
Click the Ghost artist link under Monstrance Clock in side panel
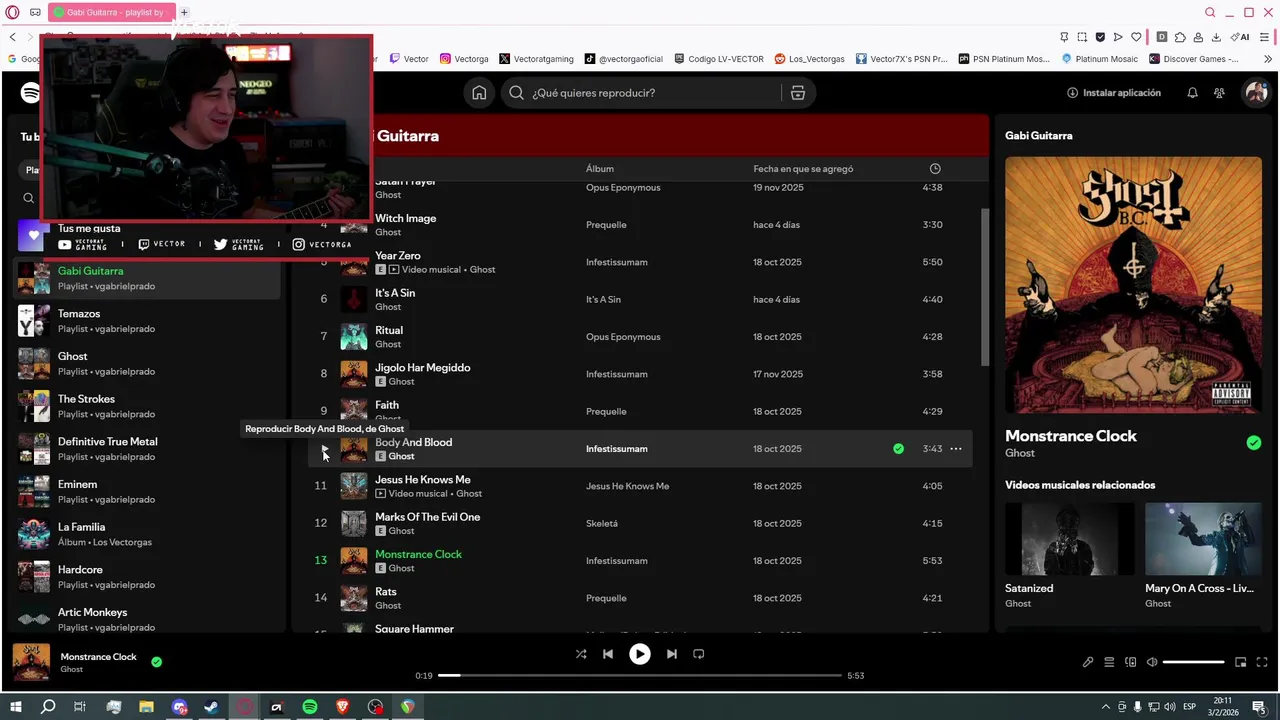coord(1020,453)
